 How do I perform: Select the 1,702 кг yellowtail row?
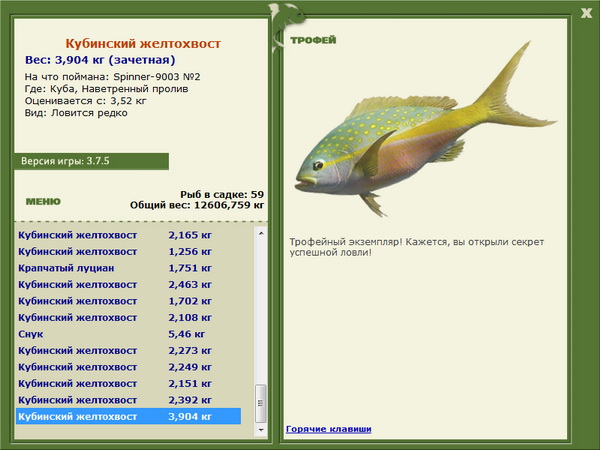[x=128, y=300]
